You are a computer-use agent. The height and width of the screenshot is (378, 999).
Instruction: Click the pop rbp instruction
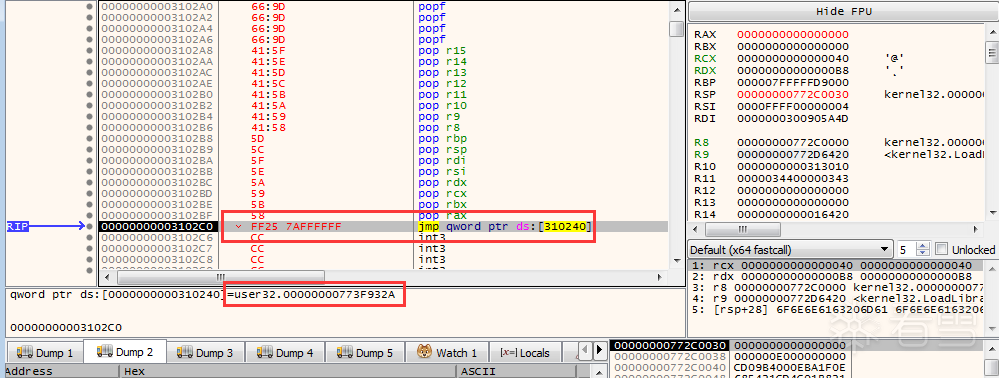coord(443,138)
